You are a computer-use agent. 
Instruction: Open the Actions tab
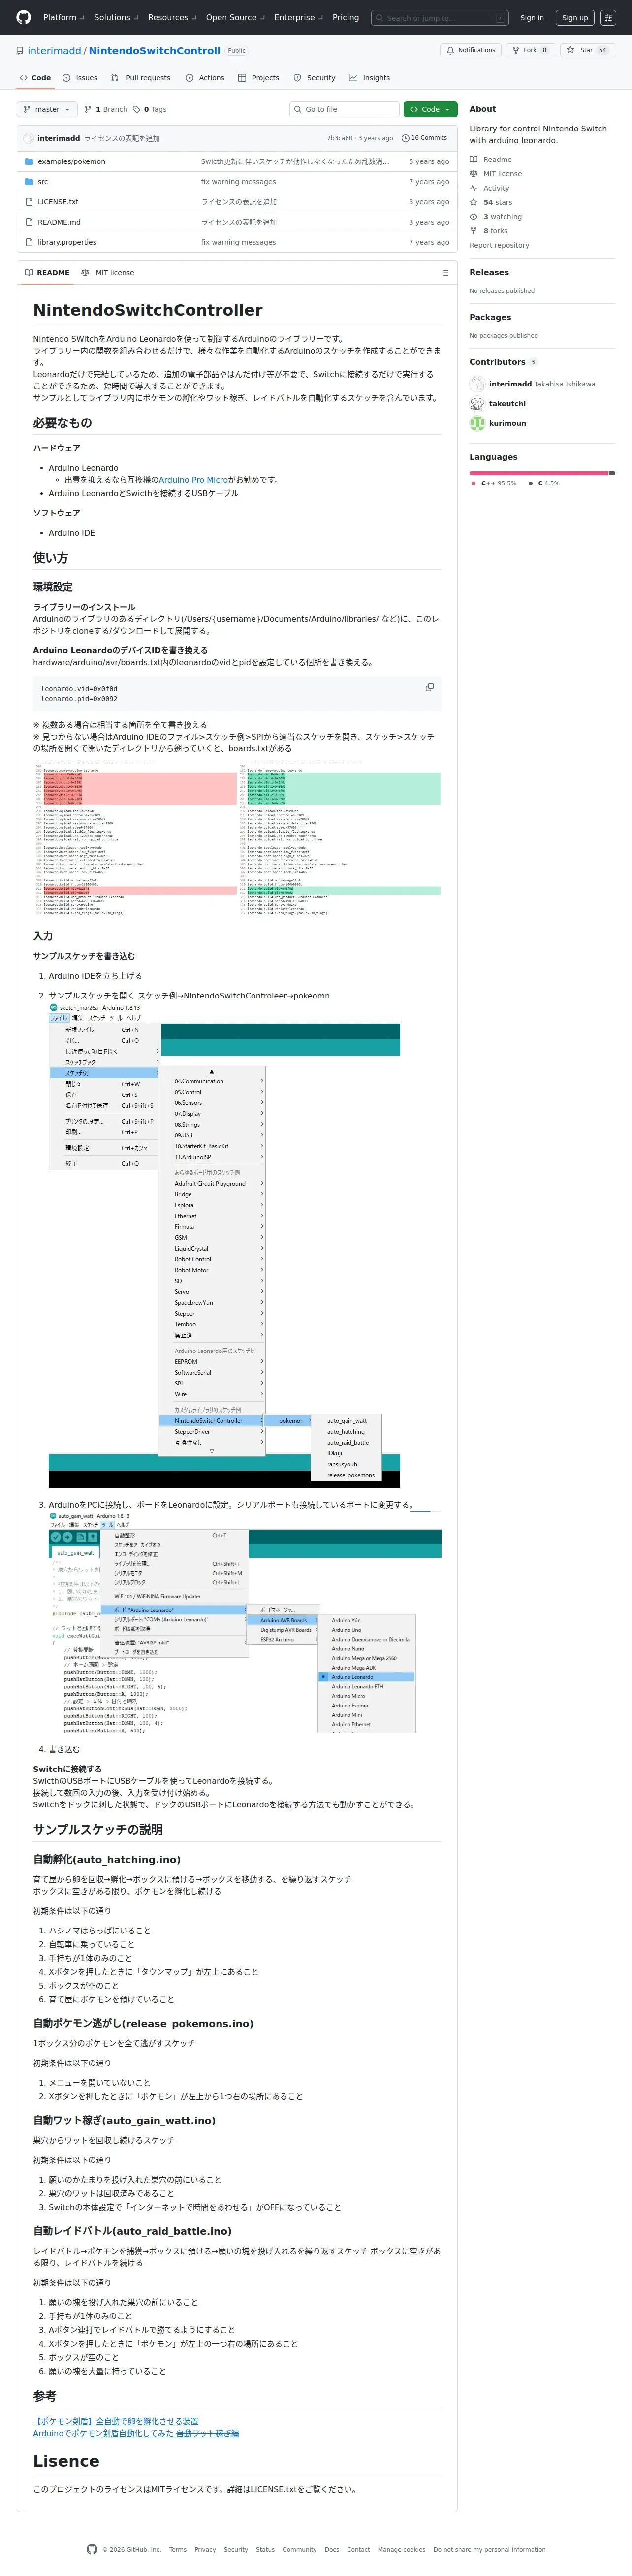(205, 78)
